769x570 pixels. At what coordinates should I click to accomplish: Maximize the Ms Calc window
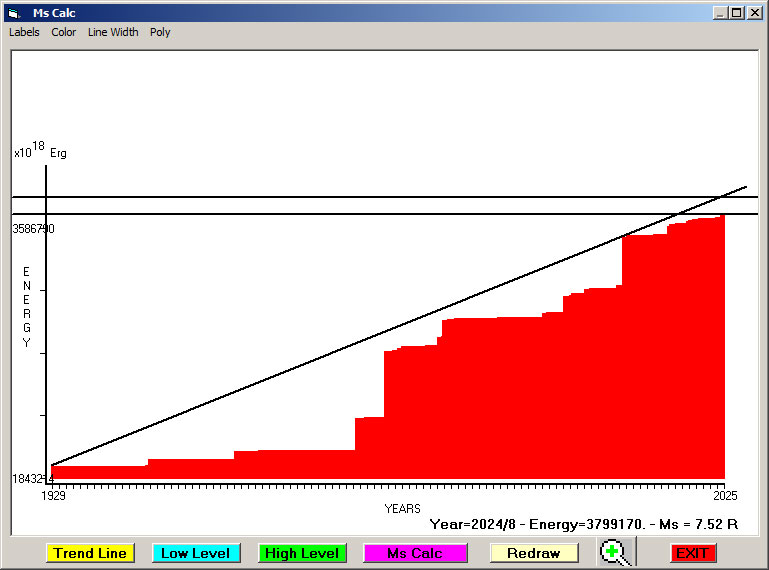(736, 13)
